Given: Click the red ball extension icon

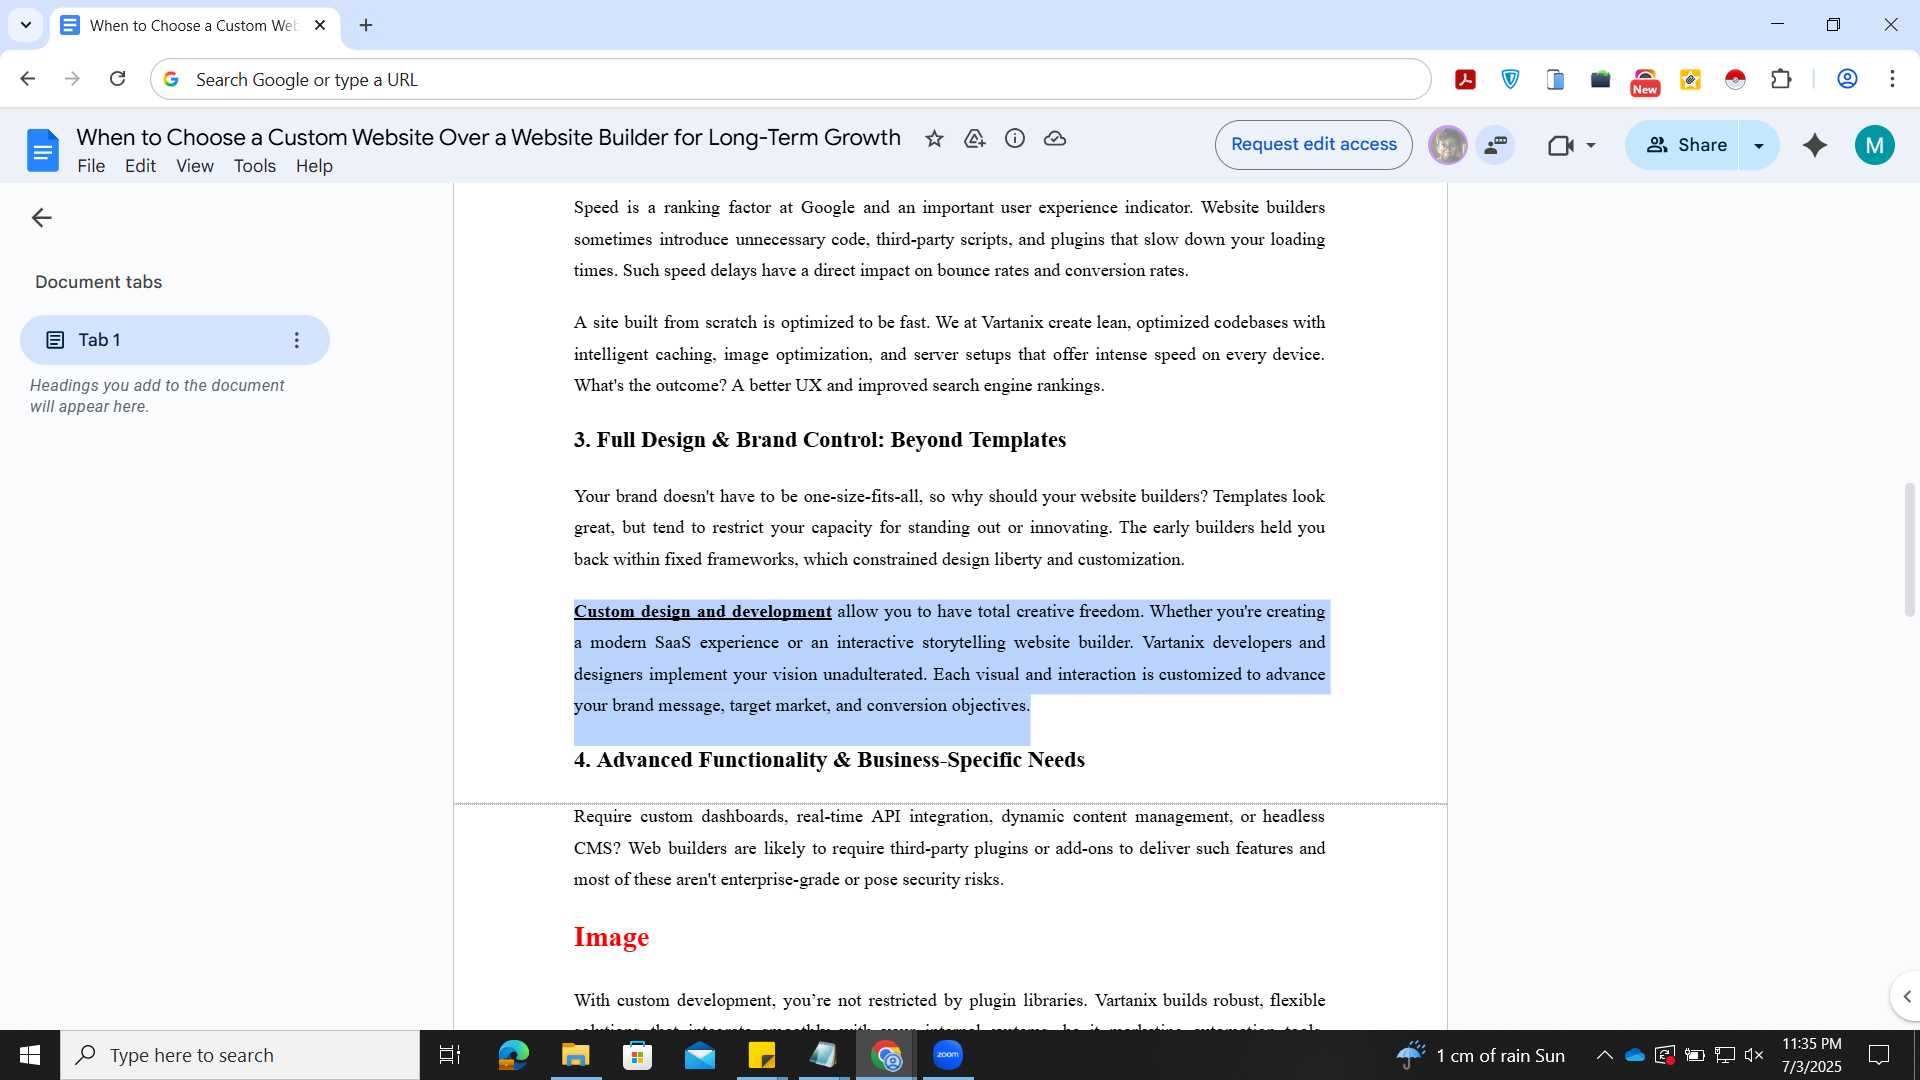Looking at the screenshot, I should [x=1735, y=80].
